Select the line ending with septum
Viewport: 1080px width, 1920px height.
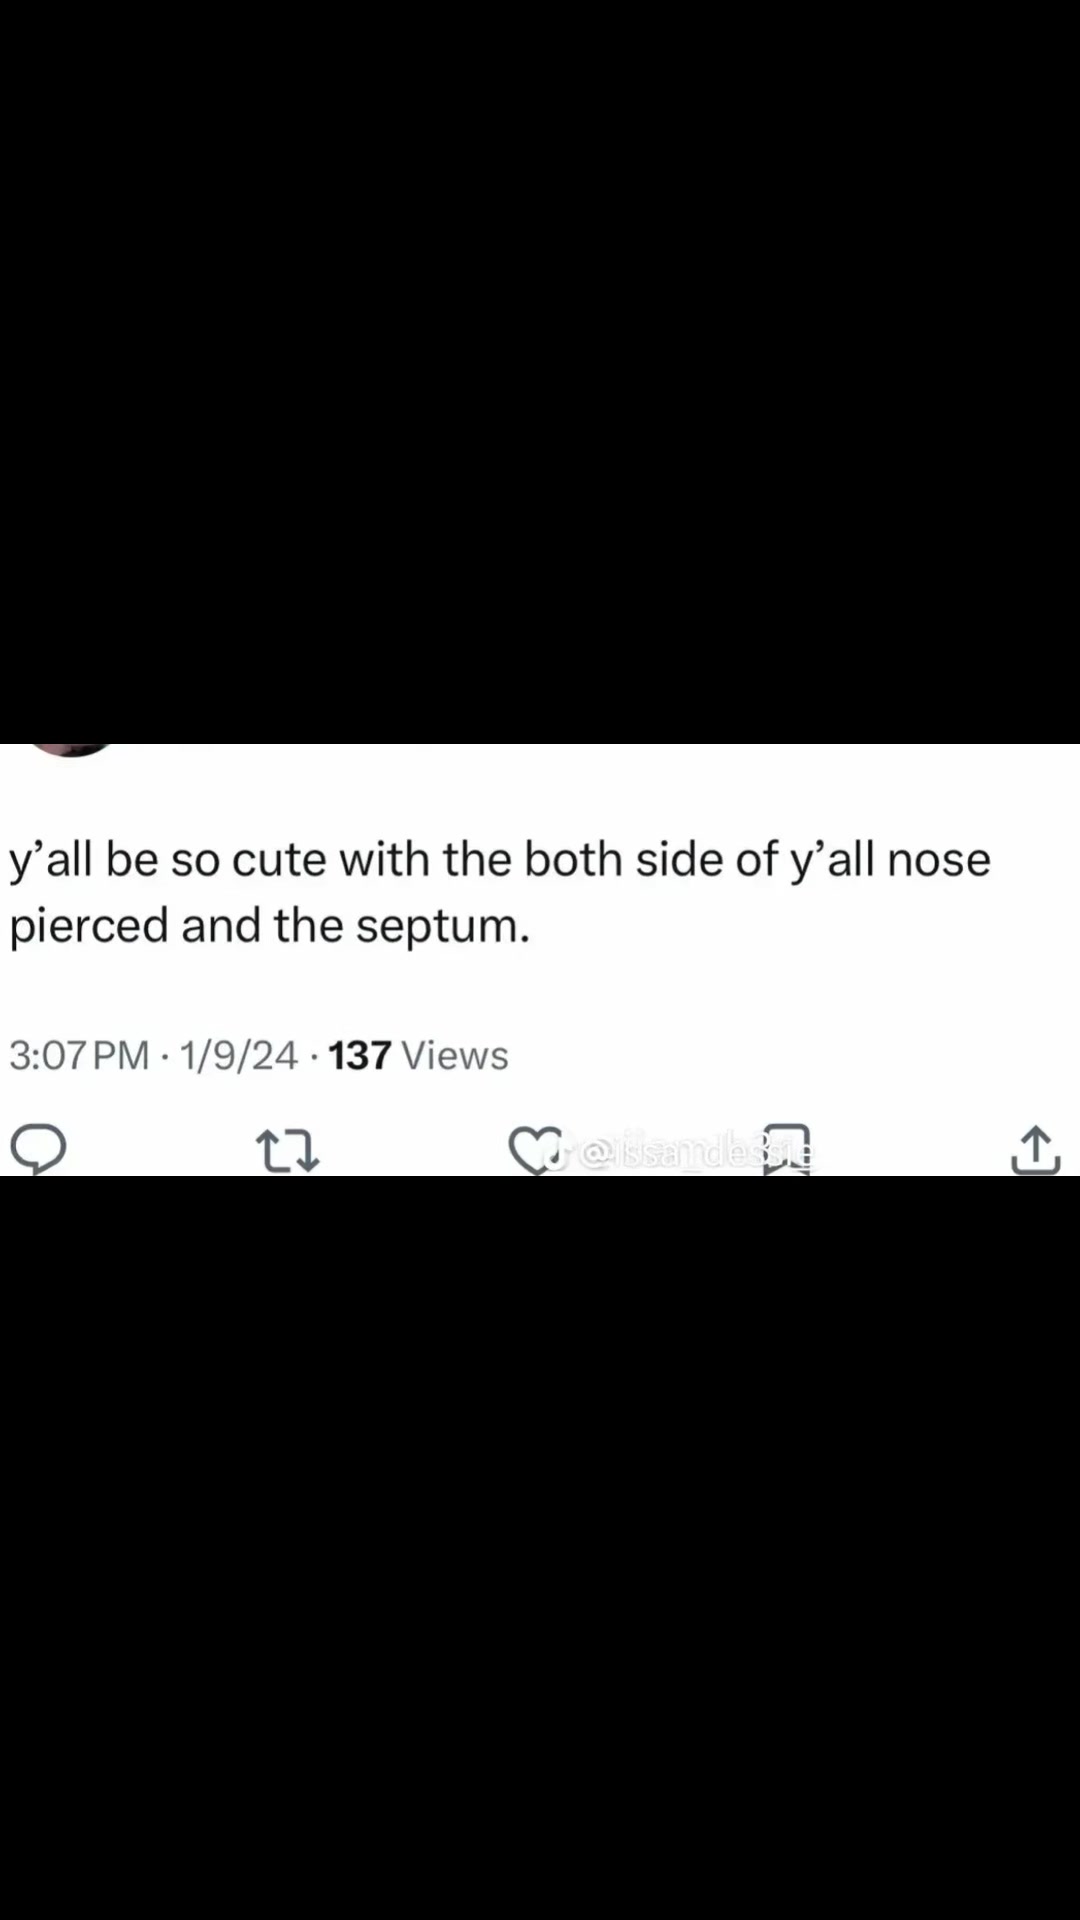(x=269, y=926)
